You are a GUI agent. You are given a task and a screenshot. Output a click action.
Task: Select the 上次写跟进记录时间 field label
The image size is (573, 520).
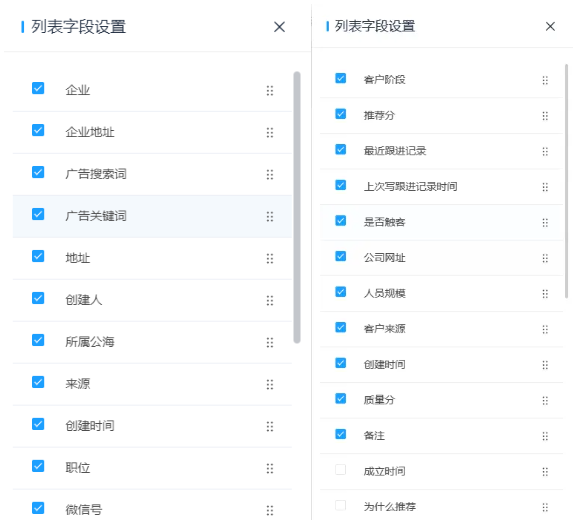pos(410,187)
